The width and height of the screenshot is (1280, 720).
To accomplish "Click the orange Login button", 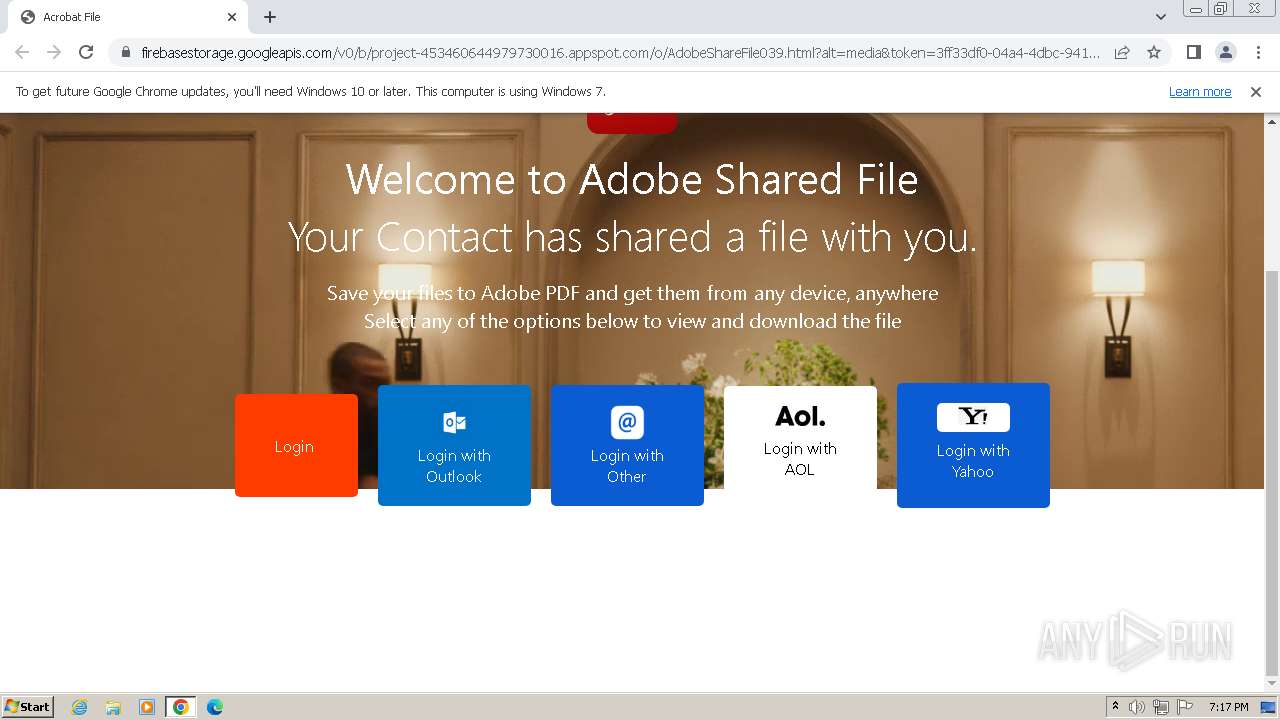I will (296, 445).
